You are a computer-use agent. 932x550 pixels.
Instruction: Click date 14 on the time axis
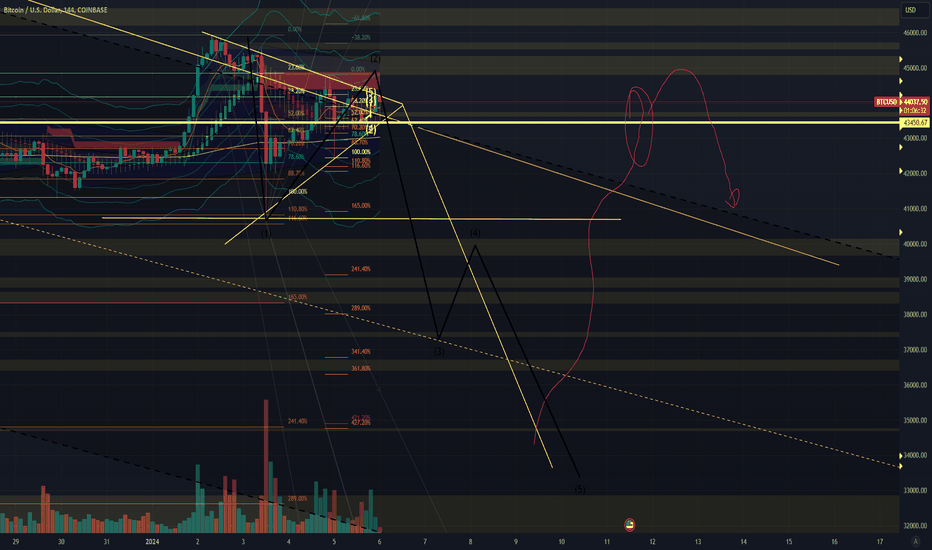[743, 542]
